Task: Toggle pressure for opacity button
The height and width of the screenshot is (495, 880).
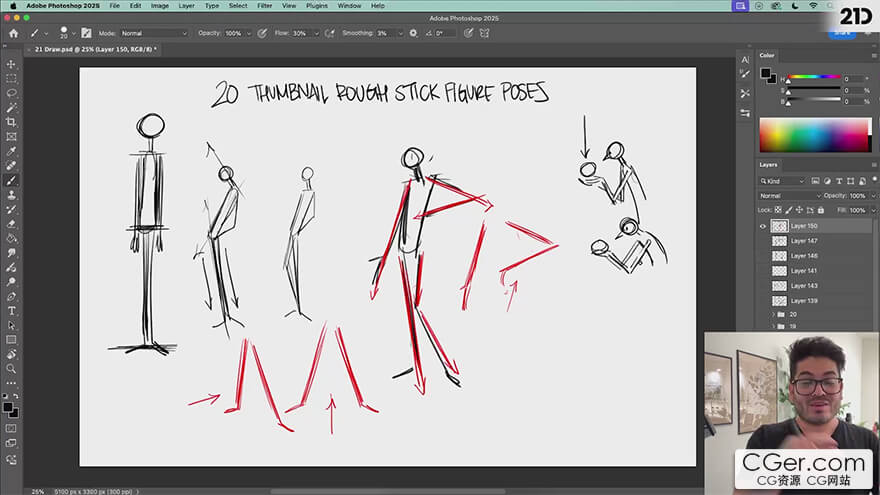Action: 262,33
